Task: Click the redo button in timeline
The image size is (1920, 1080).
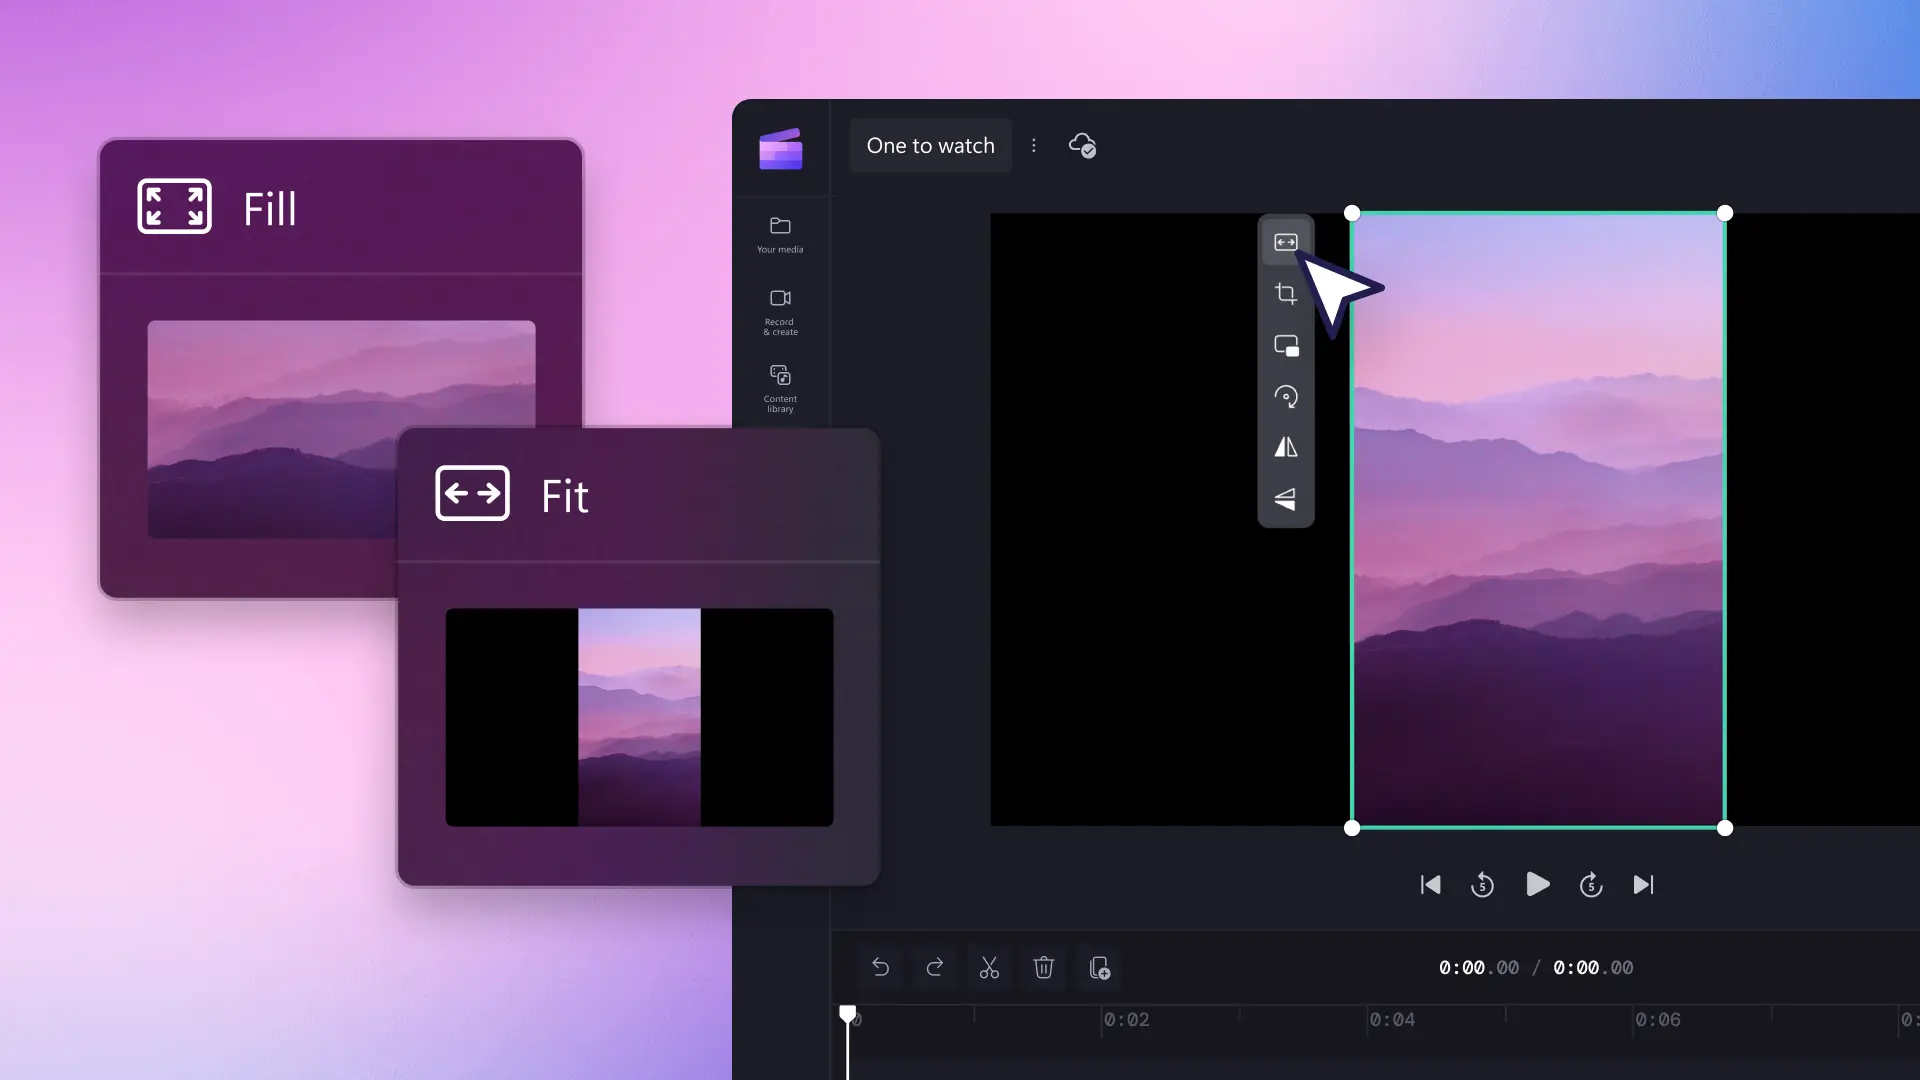Action: click(x=934, y=967)
